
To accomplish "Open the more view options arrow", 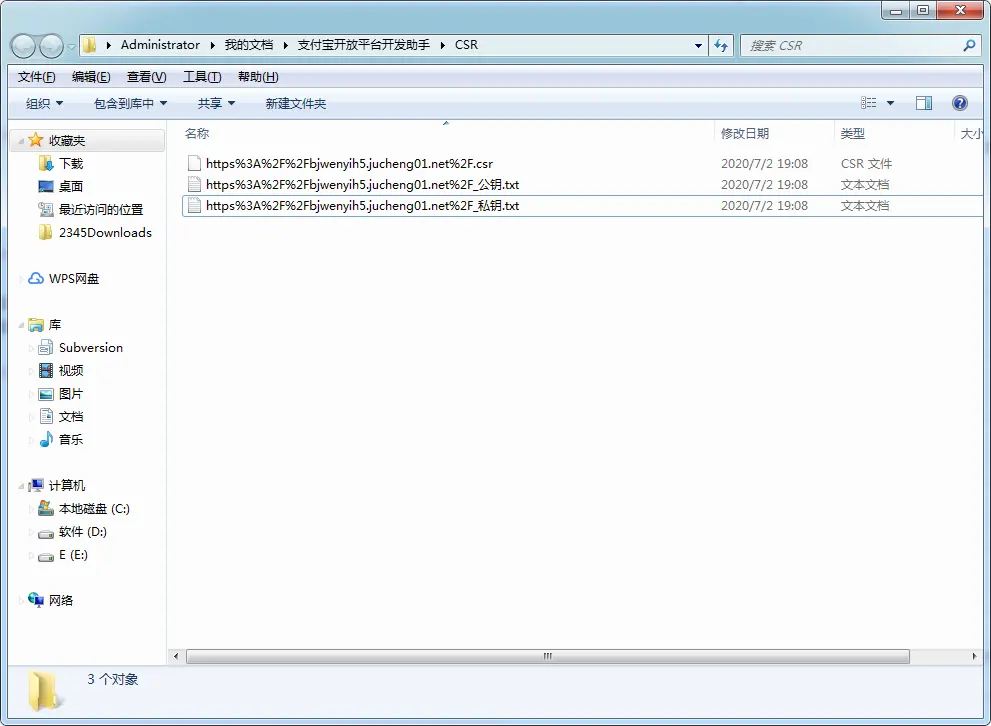I will point(890,103).
